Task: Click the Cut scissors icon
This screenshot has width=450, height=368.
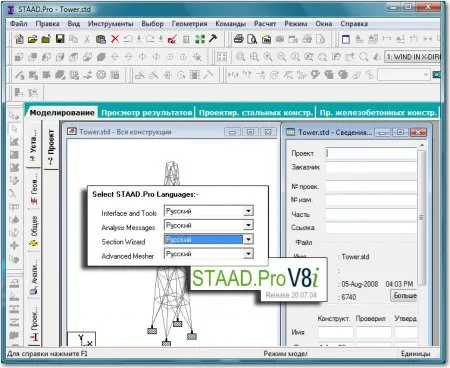Action: click(87, 39)
